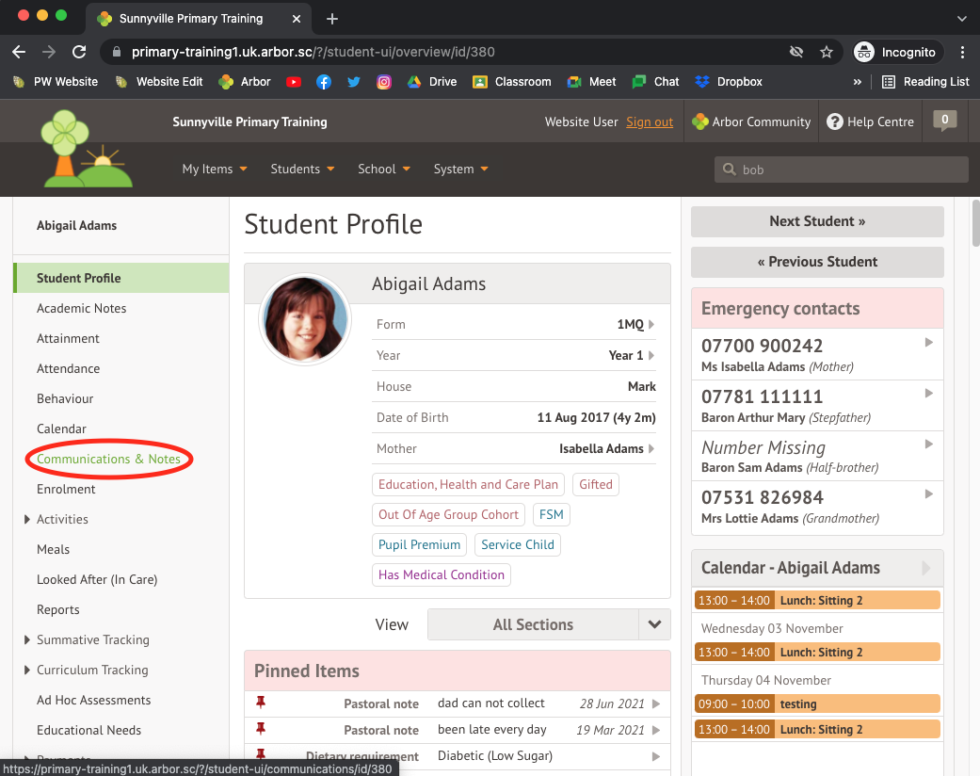
Task: Bookmark this page with the star icon
Action: (826, 52)
